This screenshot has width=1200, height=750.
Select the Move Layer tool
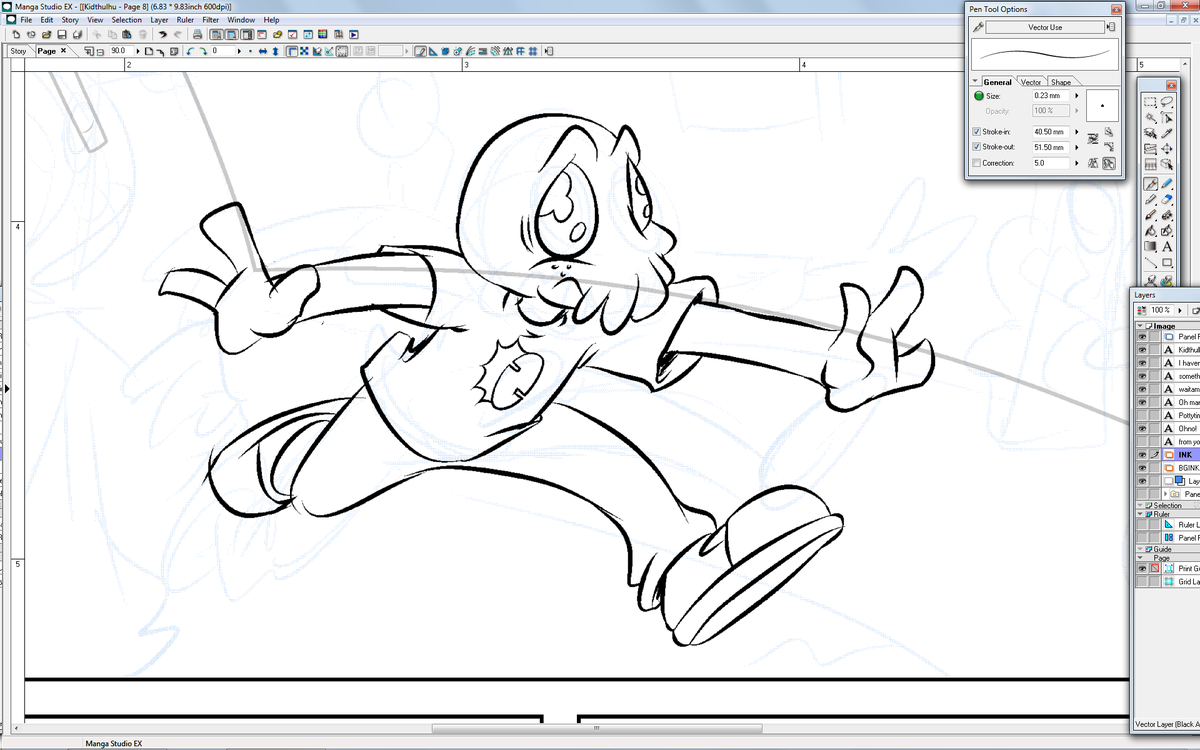pyautogui.click(x=1167, y=149)
